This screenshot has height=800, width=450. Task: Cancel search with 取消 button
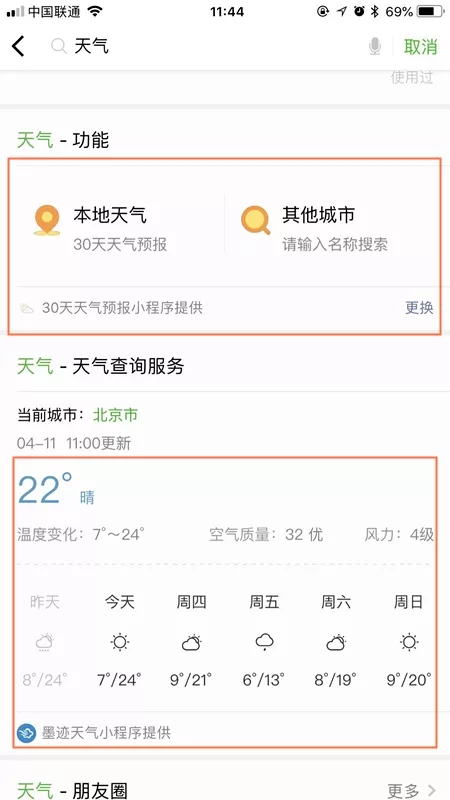[x=420, y=46]
